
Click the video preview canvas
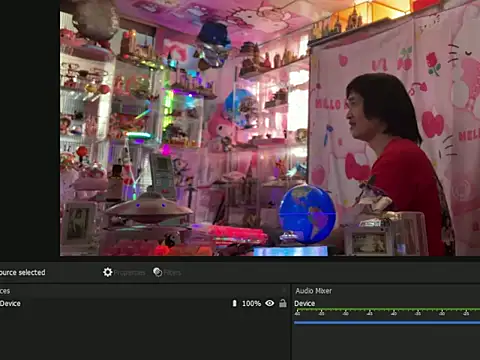(x=270, y=128)
